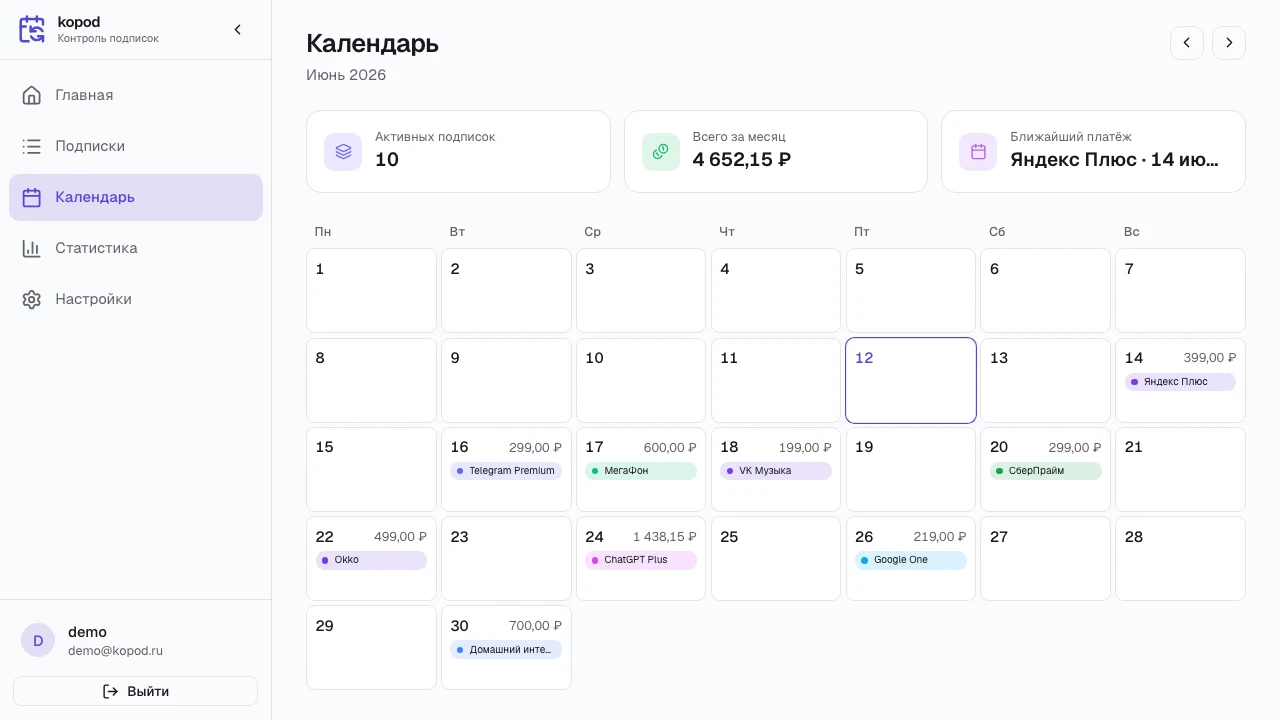The width and height of the screenshot is (1280, 720).
Task: Open the Домашний инте… chip on day 30
Action: point(506,650)
